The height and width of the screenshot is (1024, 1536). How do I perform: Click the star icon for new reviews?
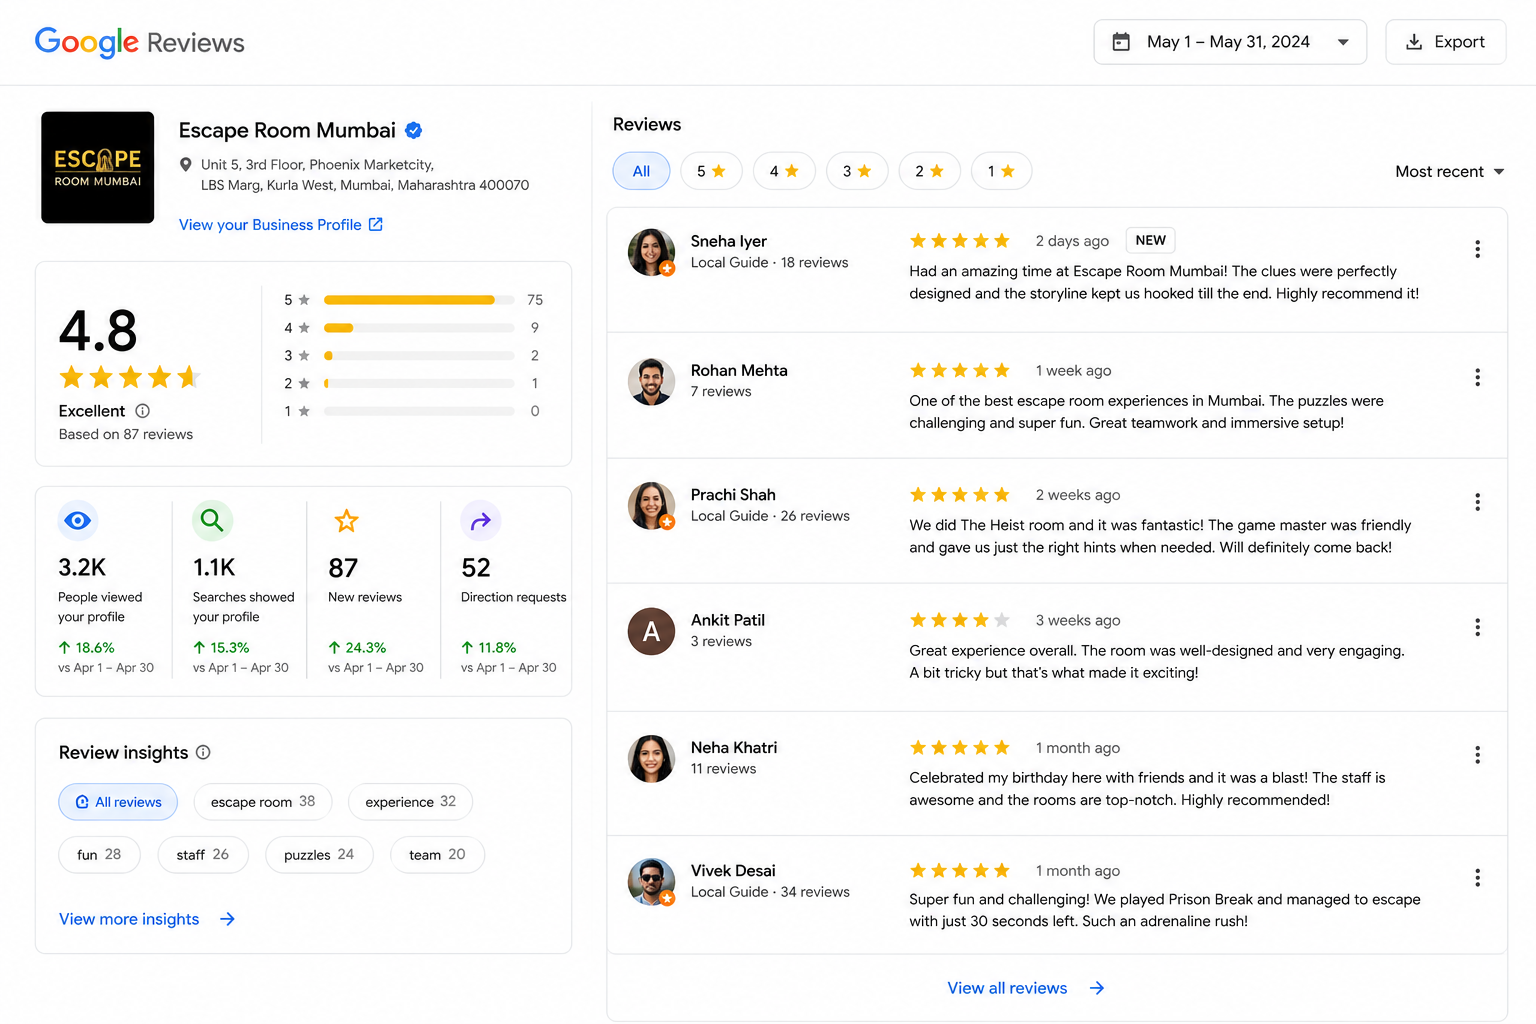click(346, 520)
